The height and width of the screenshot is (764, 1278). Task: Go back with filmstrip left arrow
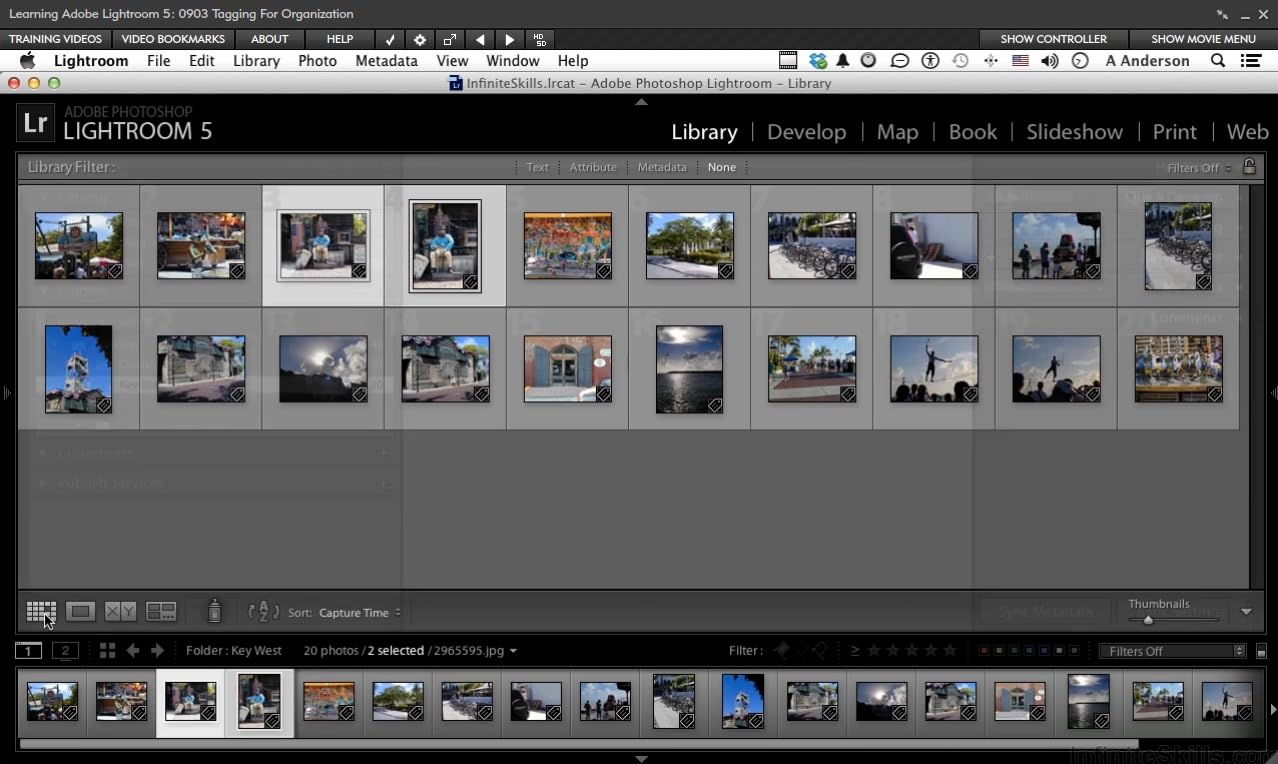[133, 651]
